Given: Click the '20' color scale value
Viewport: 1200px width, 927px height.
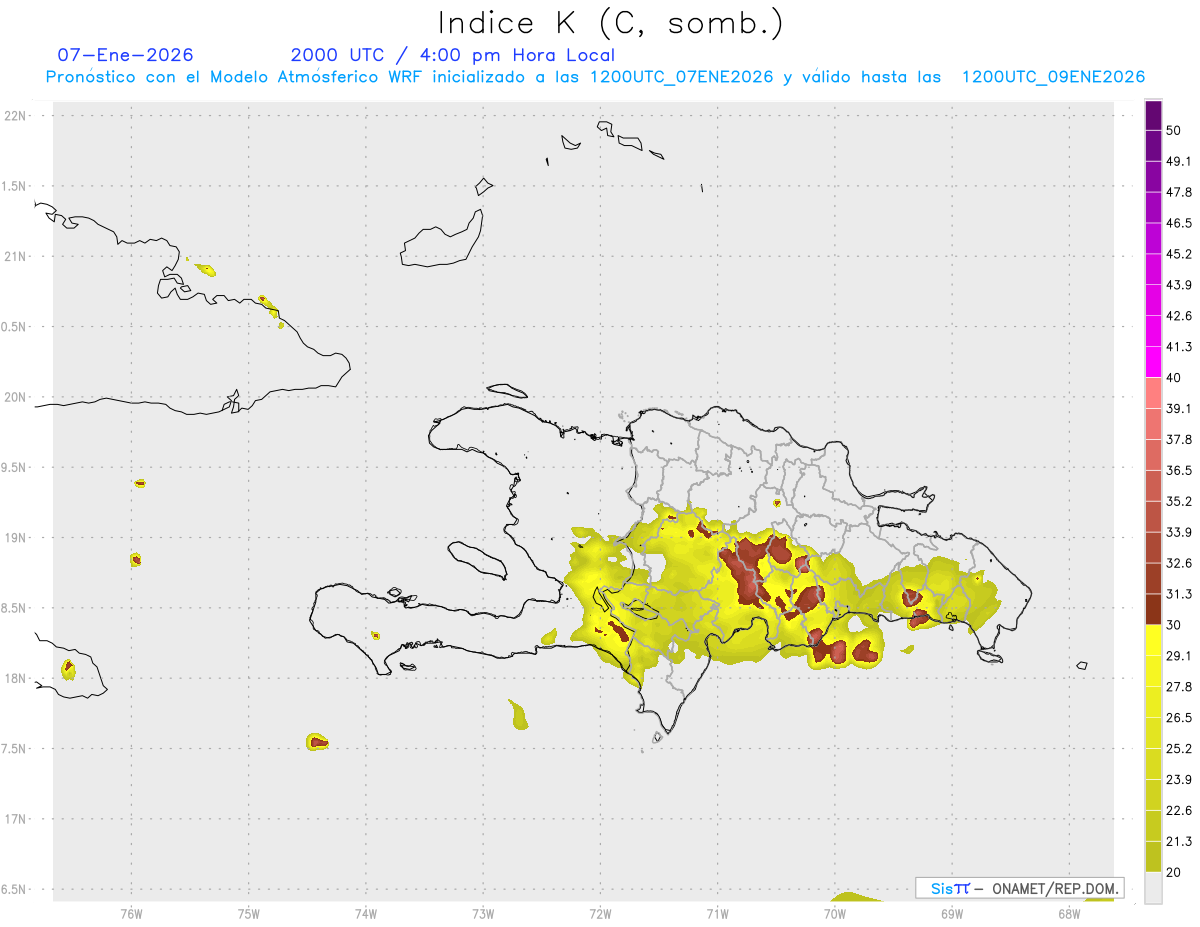Looking at the screenshot, I should point(1174,872).
